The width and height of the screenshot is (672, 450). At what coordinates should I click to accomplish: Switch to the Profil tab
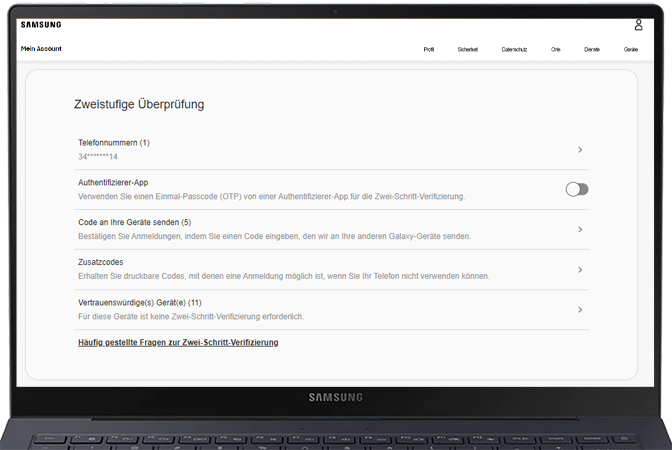point(429,50)
